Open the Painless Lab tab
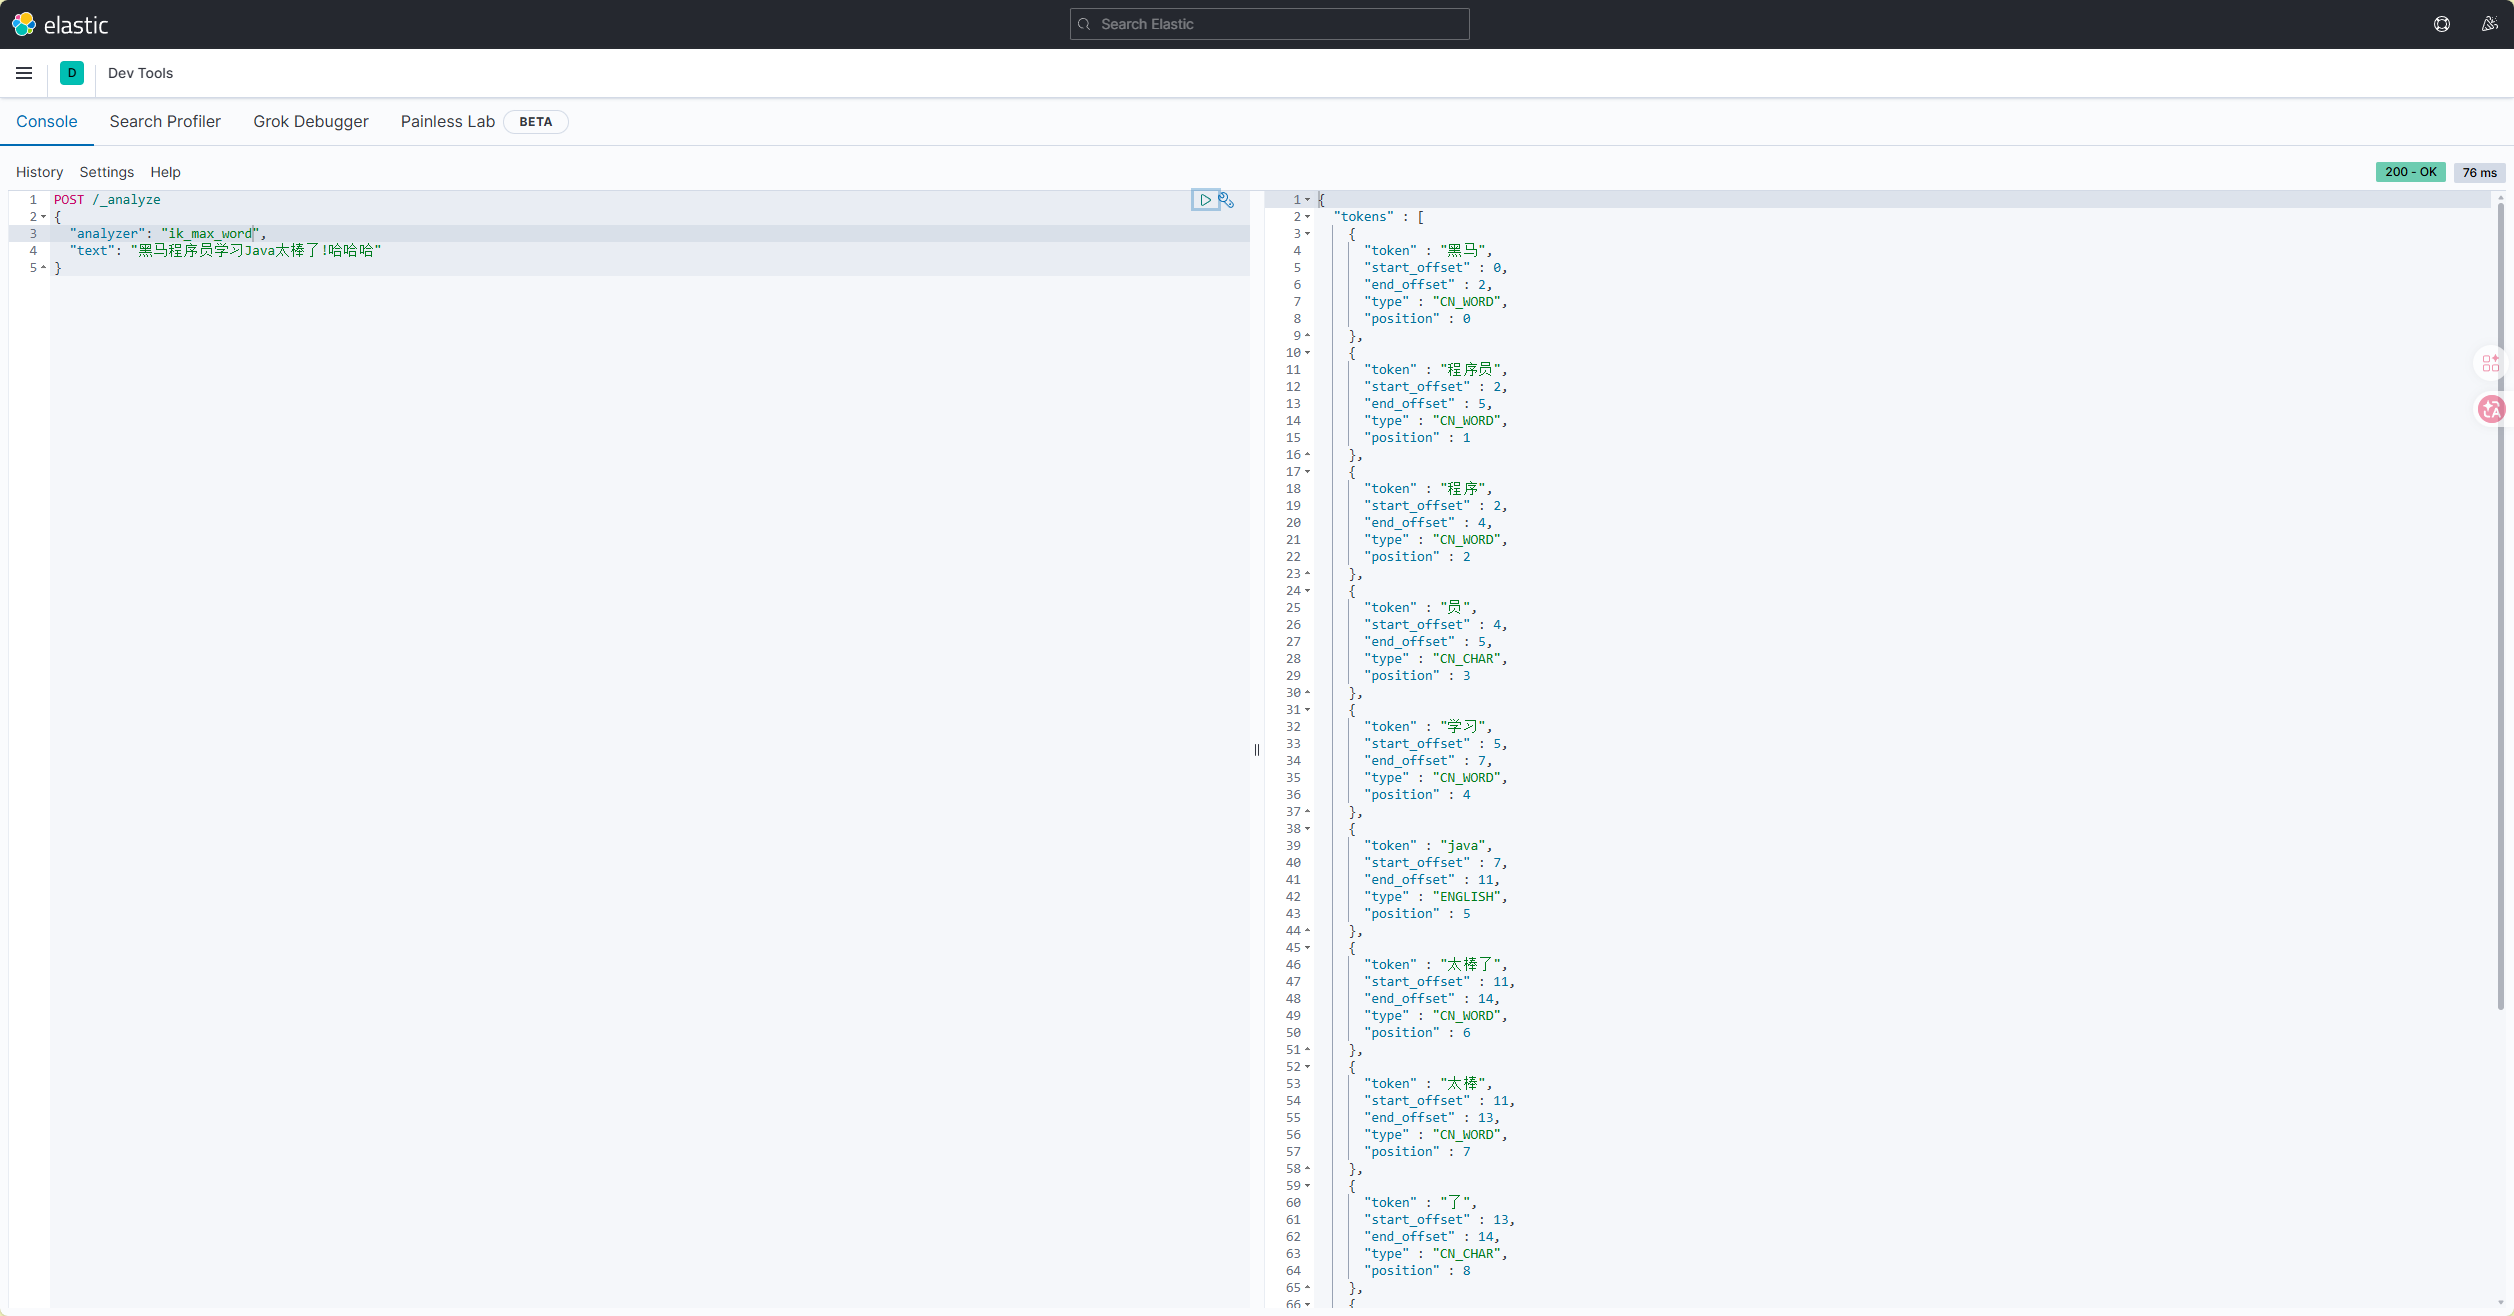This screenshot has width=2514, height=1316. [x=447, y=121]
